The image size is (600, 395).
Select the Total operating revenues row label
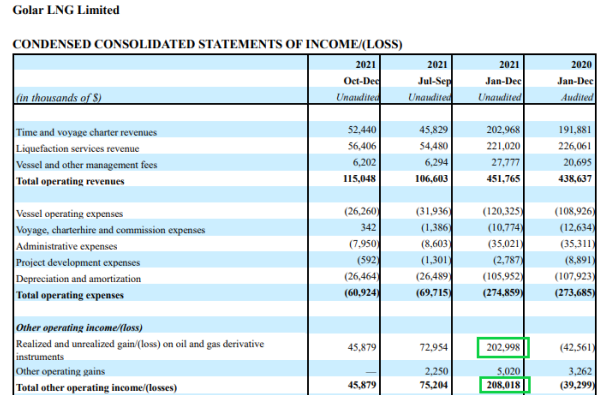pos(70,181)
